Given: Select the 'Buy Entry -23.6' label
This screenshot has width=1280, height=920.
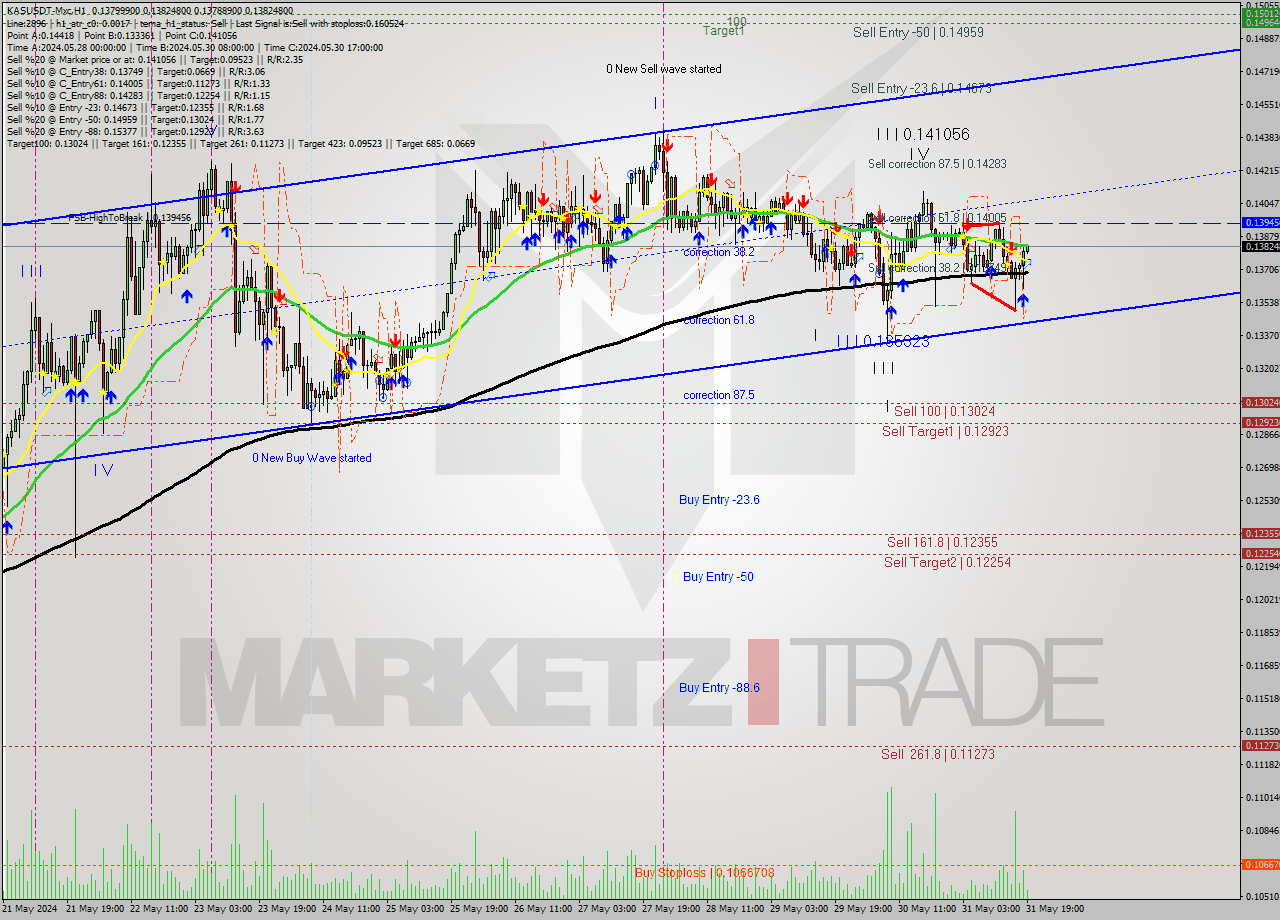Looking at the screenshot, I should (719, 499).
